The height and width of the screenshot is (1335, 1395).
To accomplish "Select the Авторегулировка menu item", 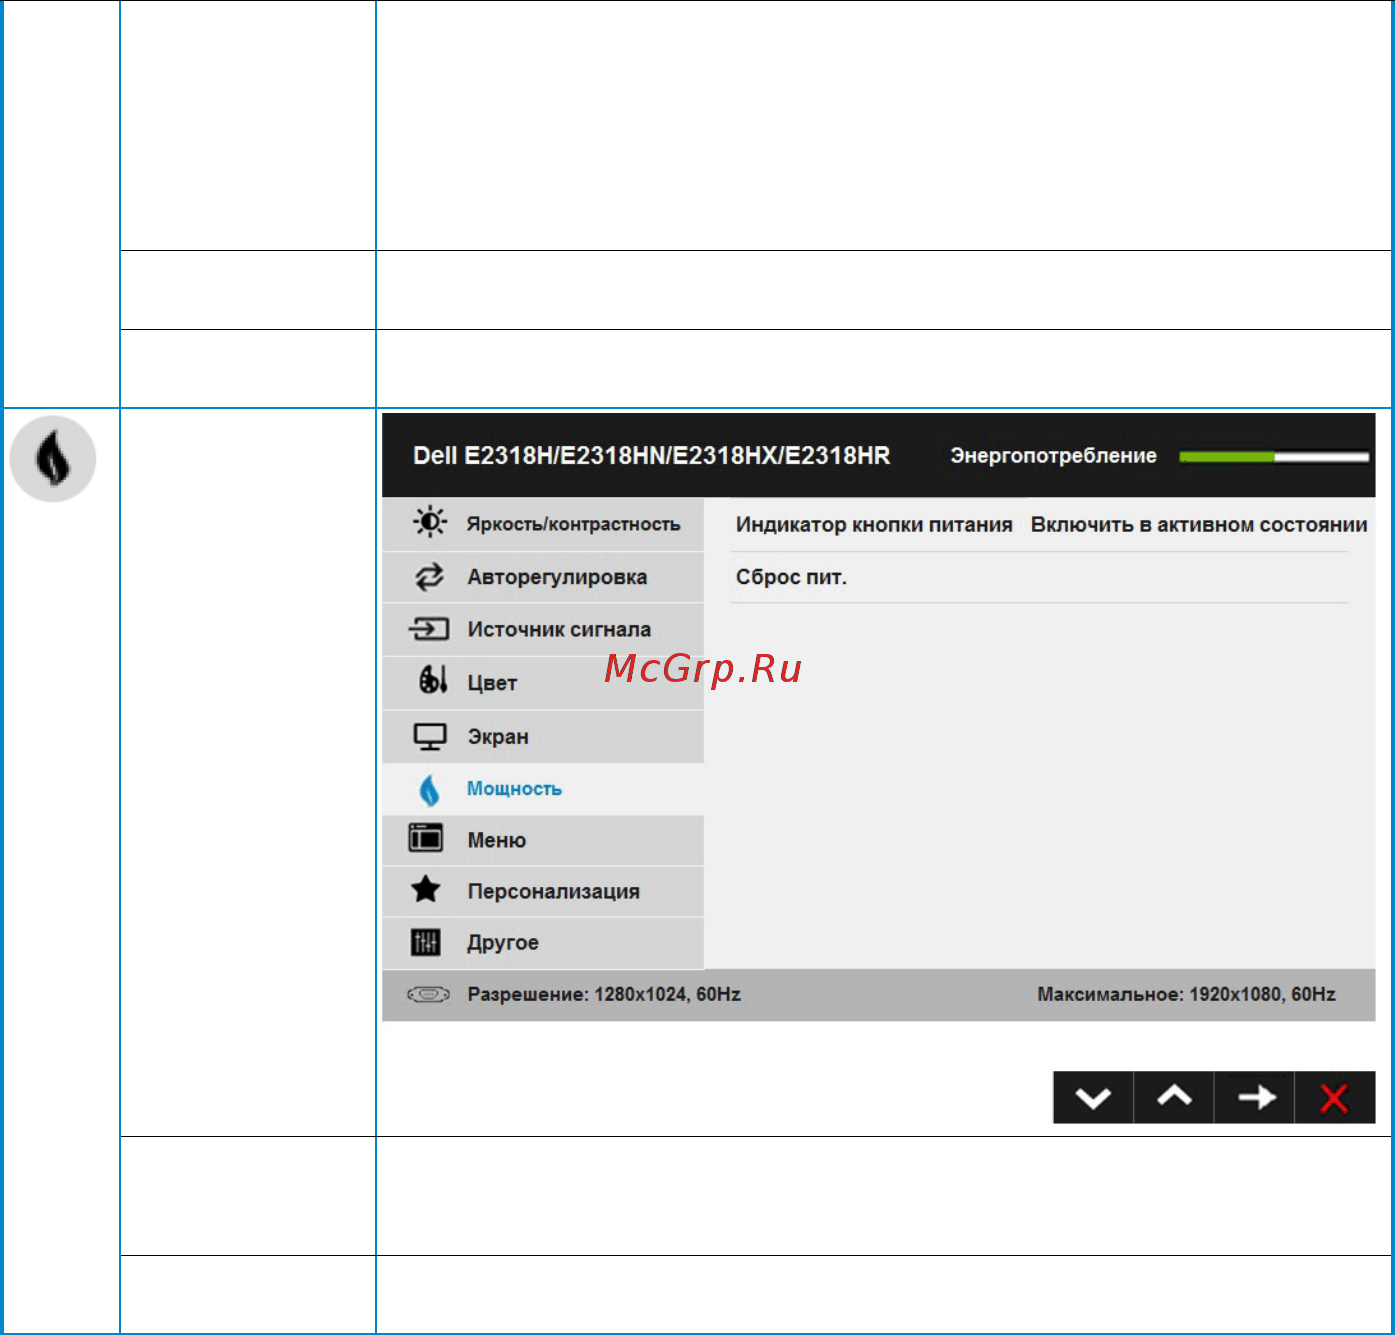I will (x=543, y=577).
